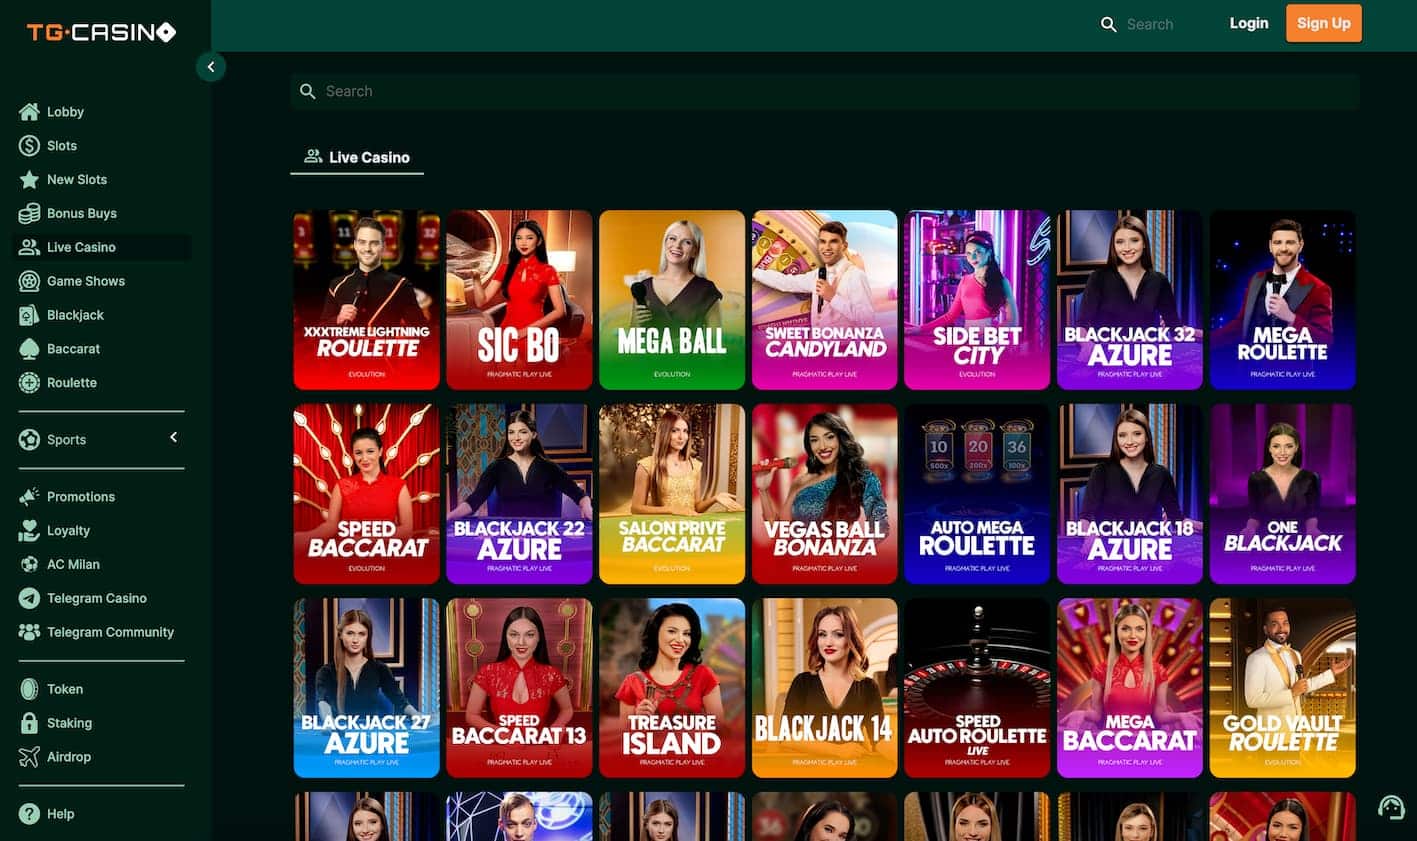Image resolution: width=1417 pixels, height=841 pixels.
Task: Click the Bonus Buys coin-stack icon
Action: tap(29, 214)
